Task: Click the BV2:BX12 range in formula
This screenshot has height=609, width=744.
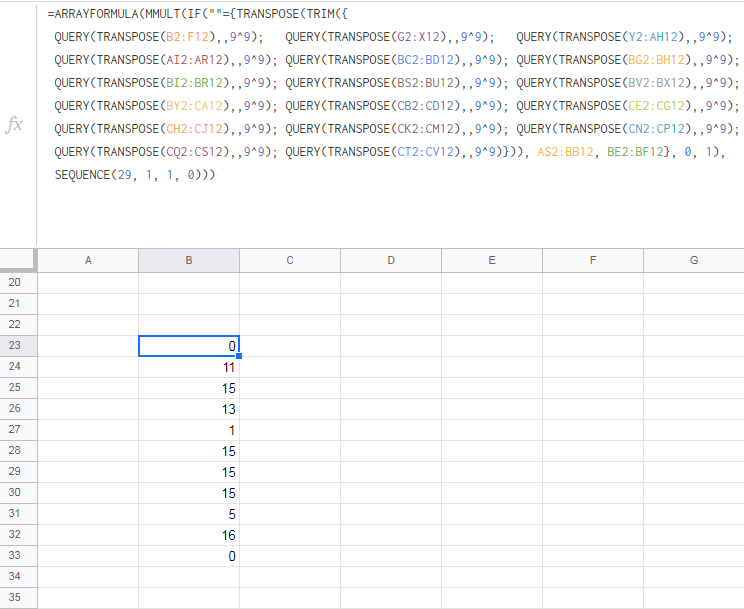Action: (656, 83)
